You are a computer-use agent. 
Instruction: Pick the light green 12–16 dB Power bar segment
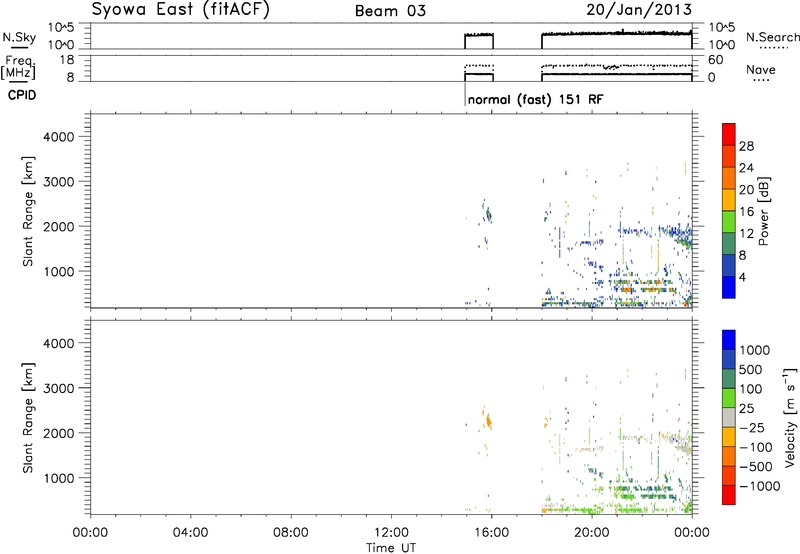point(729,221)
